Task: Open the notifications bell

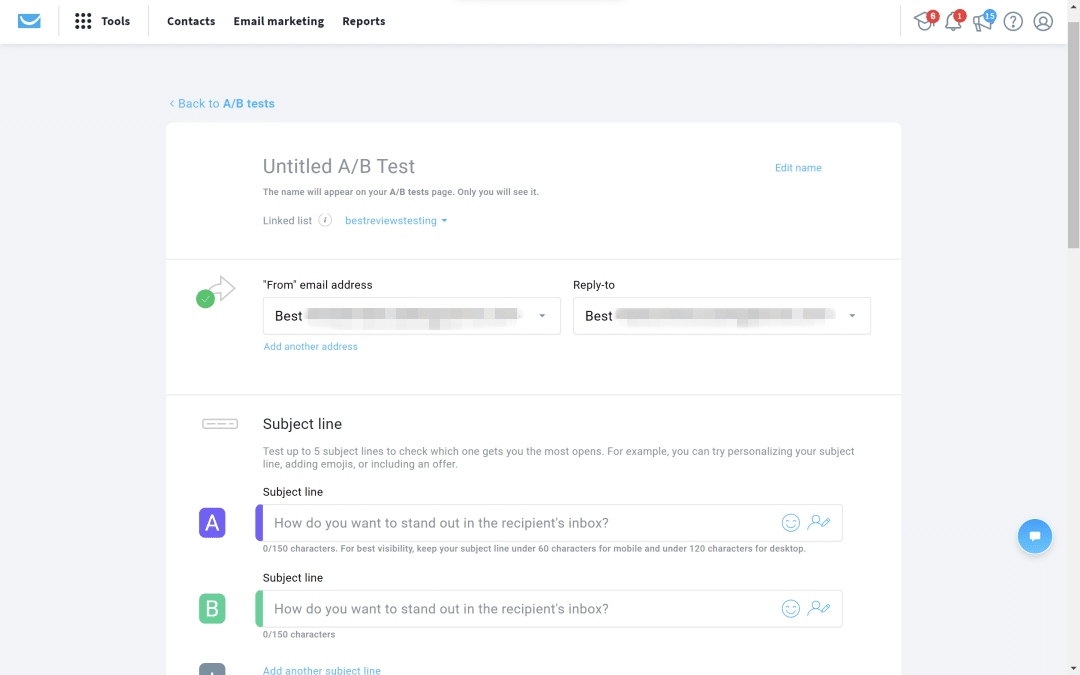Action: (x=954, y=21)
